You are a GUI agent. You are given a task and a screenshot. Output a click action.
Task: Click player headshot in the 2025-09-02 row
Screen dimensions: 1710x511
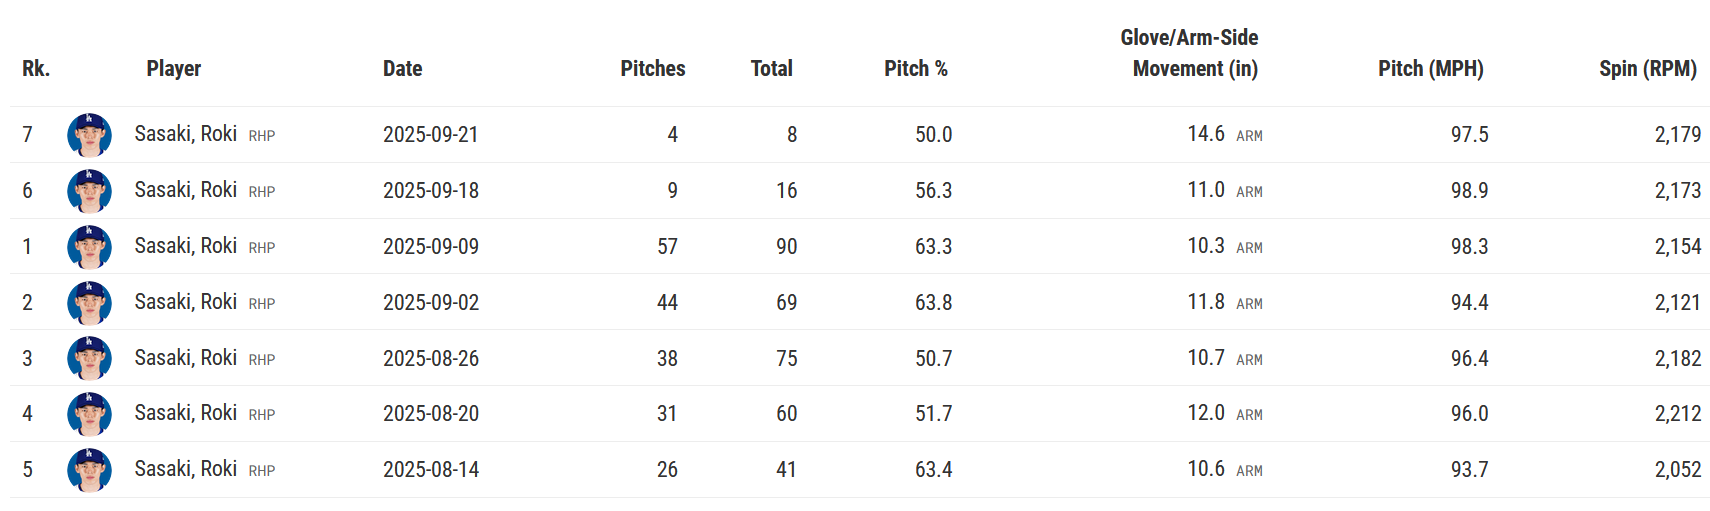click(x=89, y=303)
